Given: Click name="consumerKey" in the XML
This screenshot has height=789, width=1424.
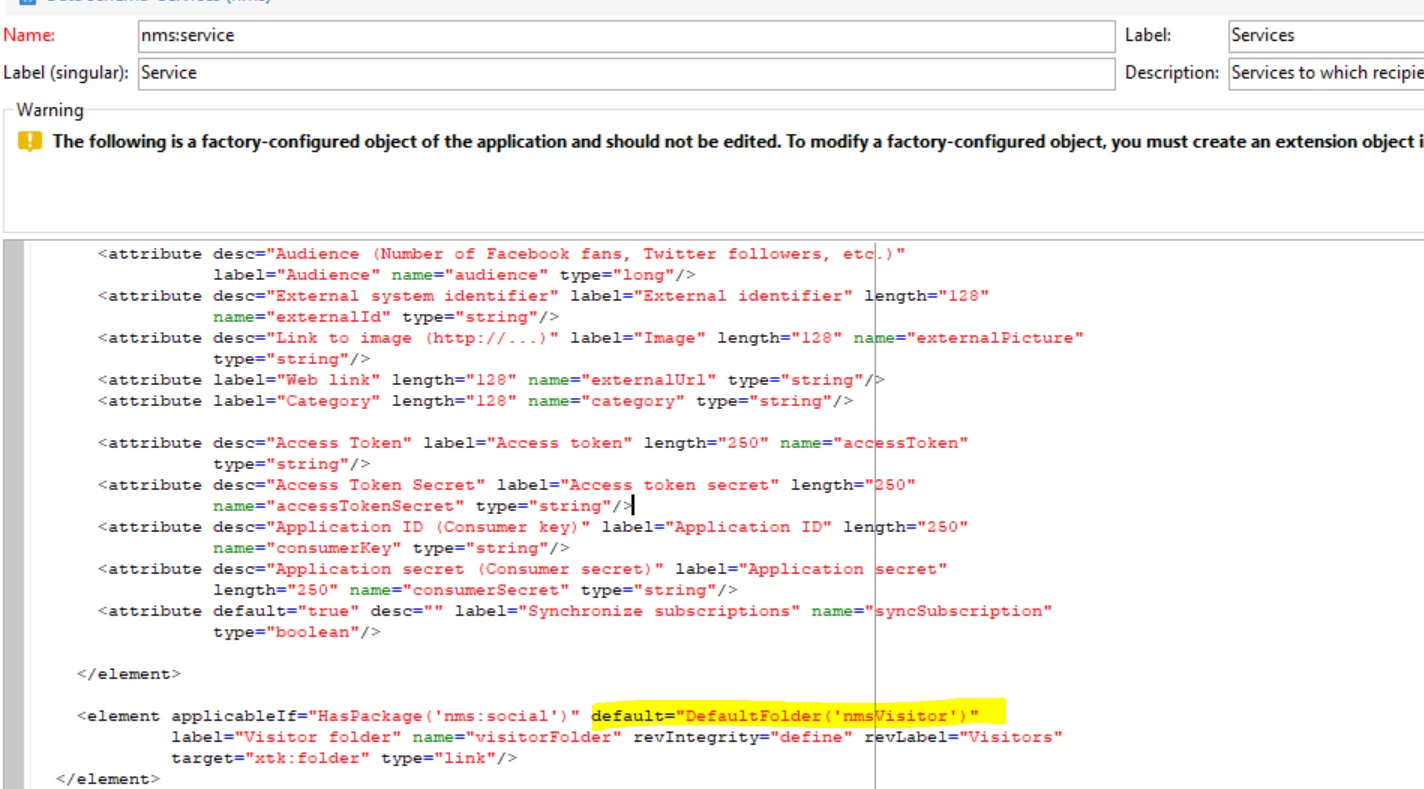Looking at the screenshot, I should [x=307, y=548].
